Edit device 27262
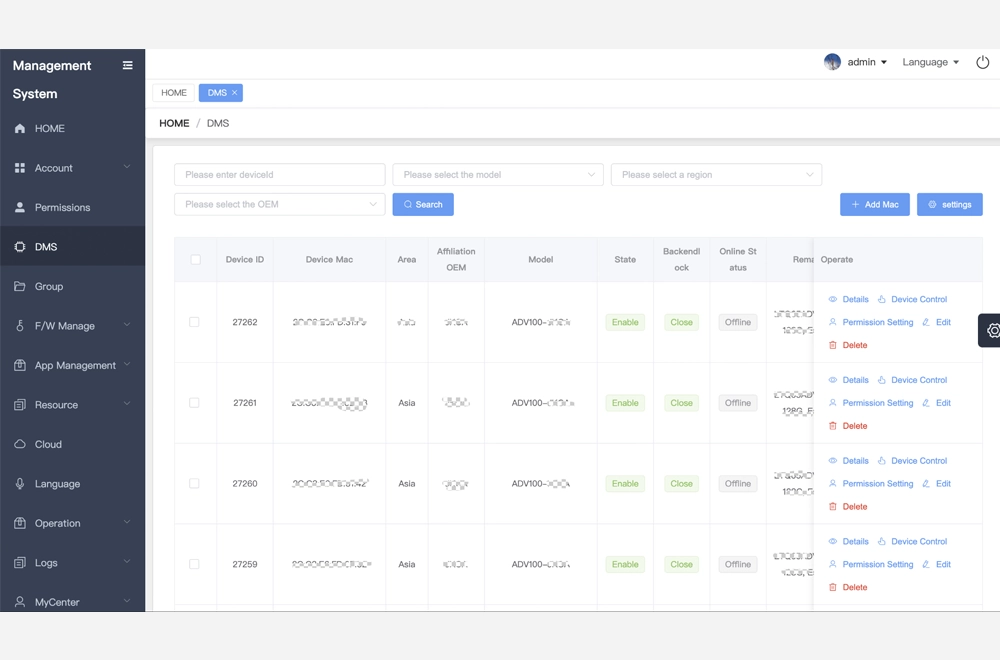This screenshot has height=660, width=1000. 936,322
